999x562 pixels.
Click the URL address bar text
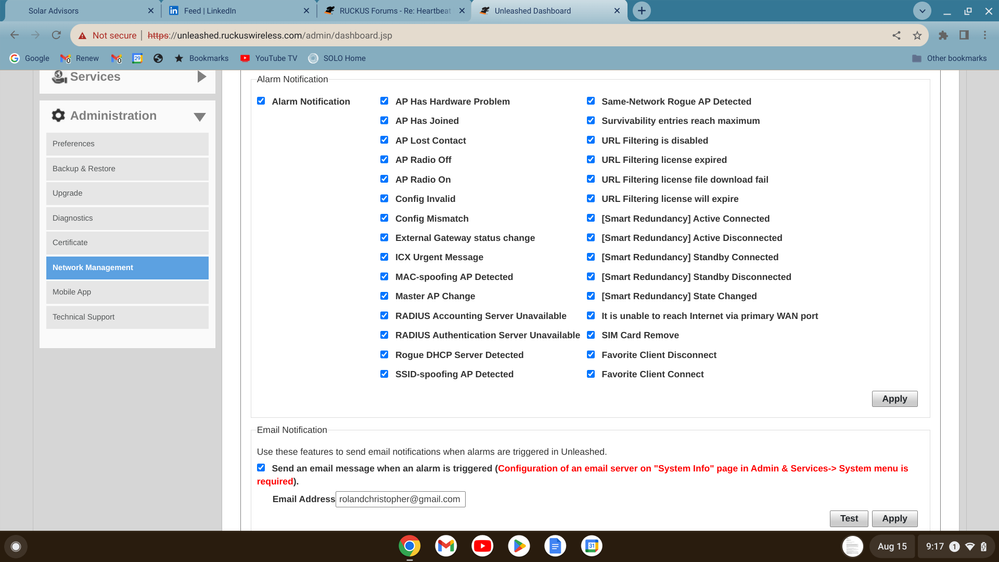(270, 36)
